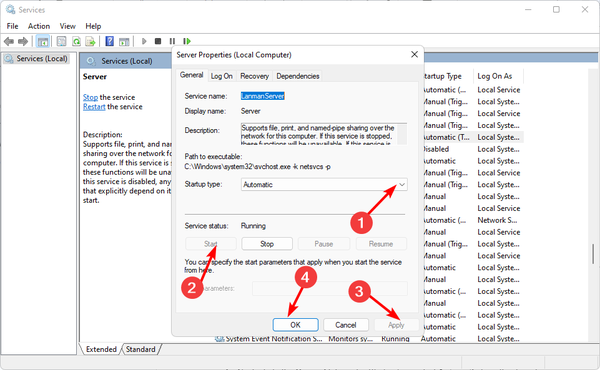Click the Description box scrollbar in dialog
Viewport: 600px width, 370px height.
[402, 134]
